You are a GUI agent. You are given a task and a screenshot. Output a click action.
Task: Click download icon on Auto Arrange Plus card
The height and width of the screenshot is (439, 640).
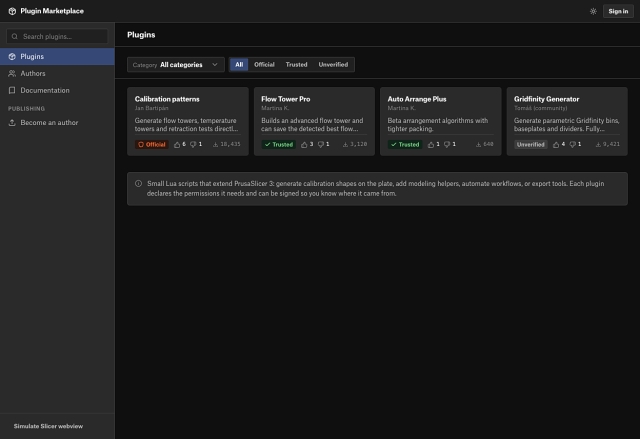tap(478, 144)
